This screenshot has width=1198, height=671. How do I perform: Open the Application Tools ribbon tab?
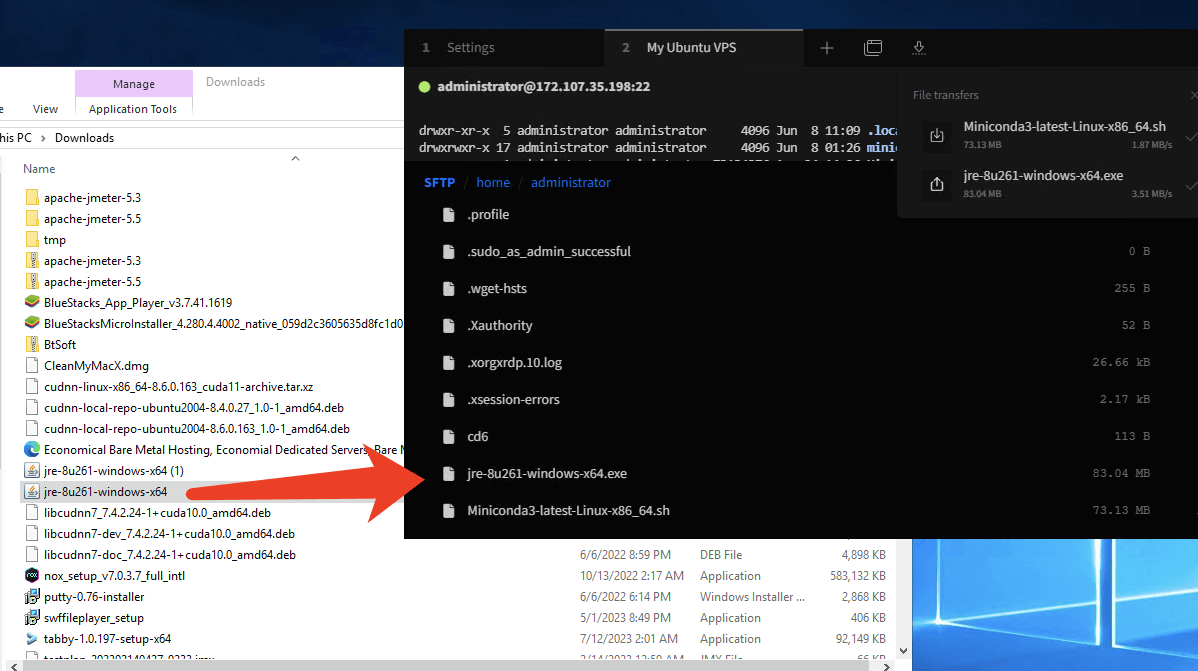[x=133, y=109]
